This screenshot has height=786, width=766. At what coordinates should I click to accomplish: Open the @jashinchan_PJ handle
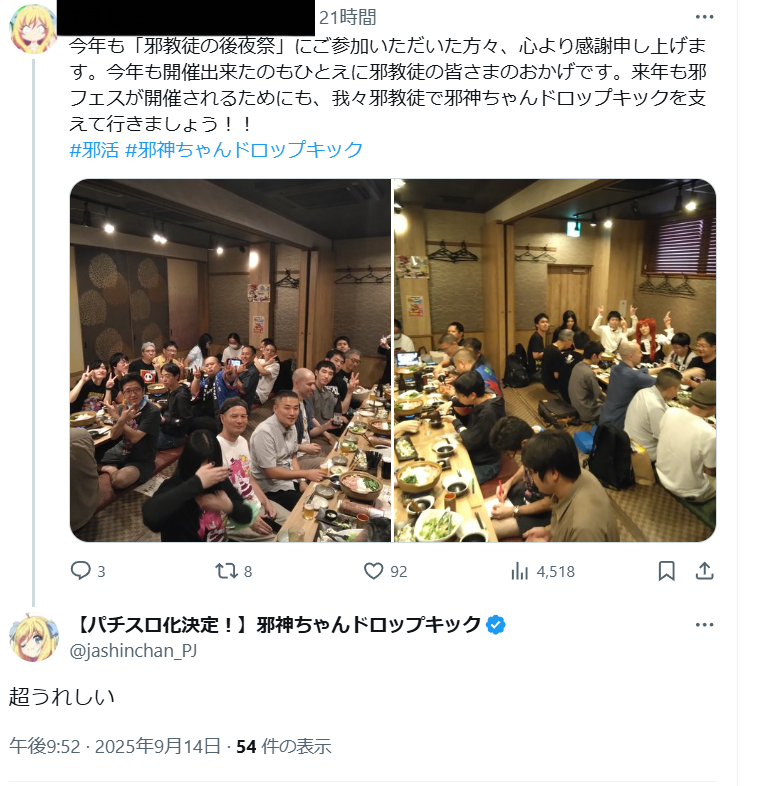tap(133, 651)
